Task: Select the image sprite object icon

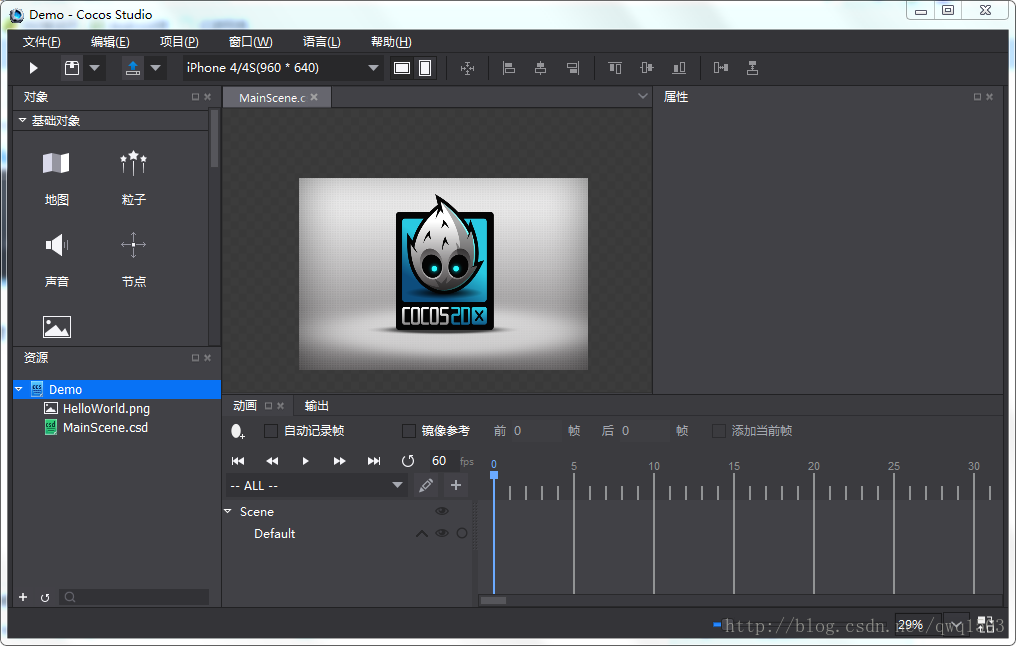Action: 56,327
